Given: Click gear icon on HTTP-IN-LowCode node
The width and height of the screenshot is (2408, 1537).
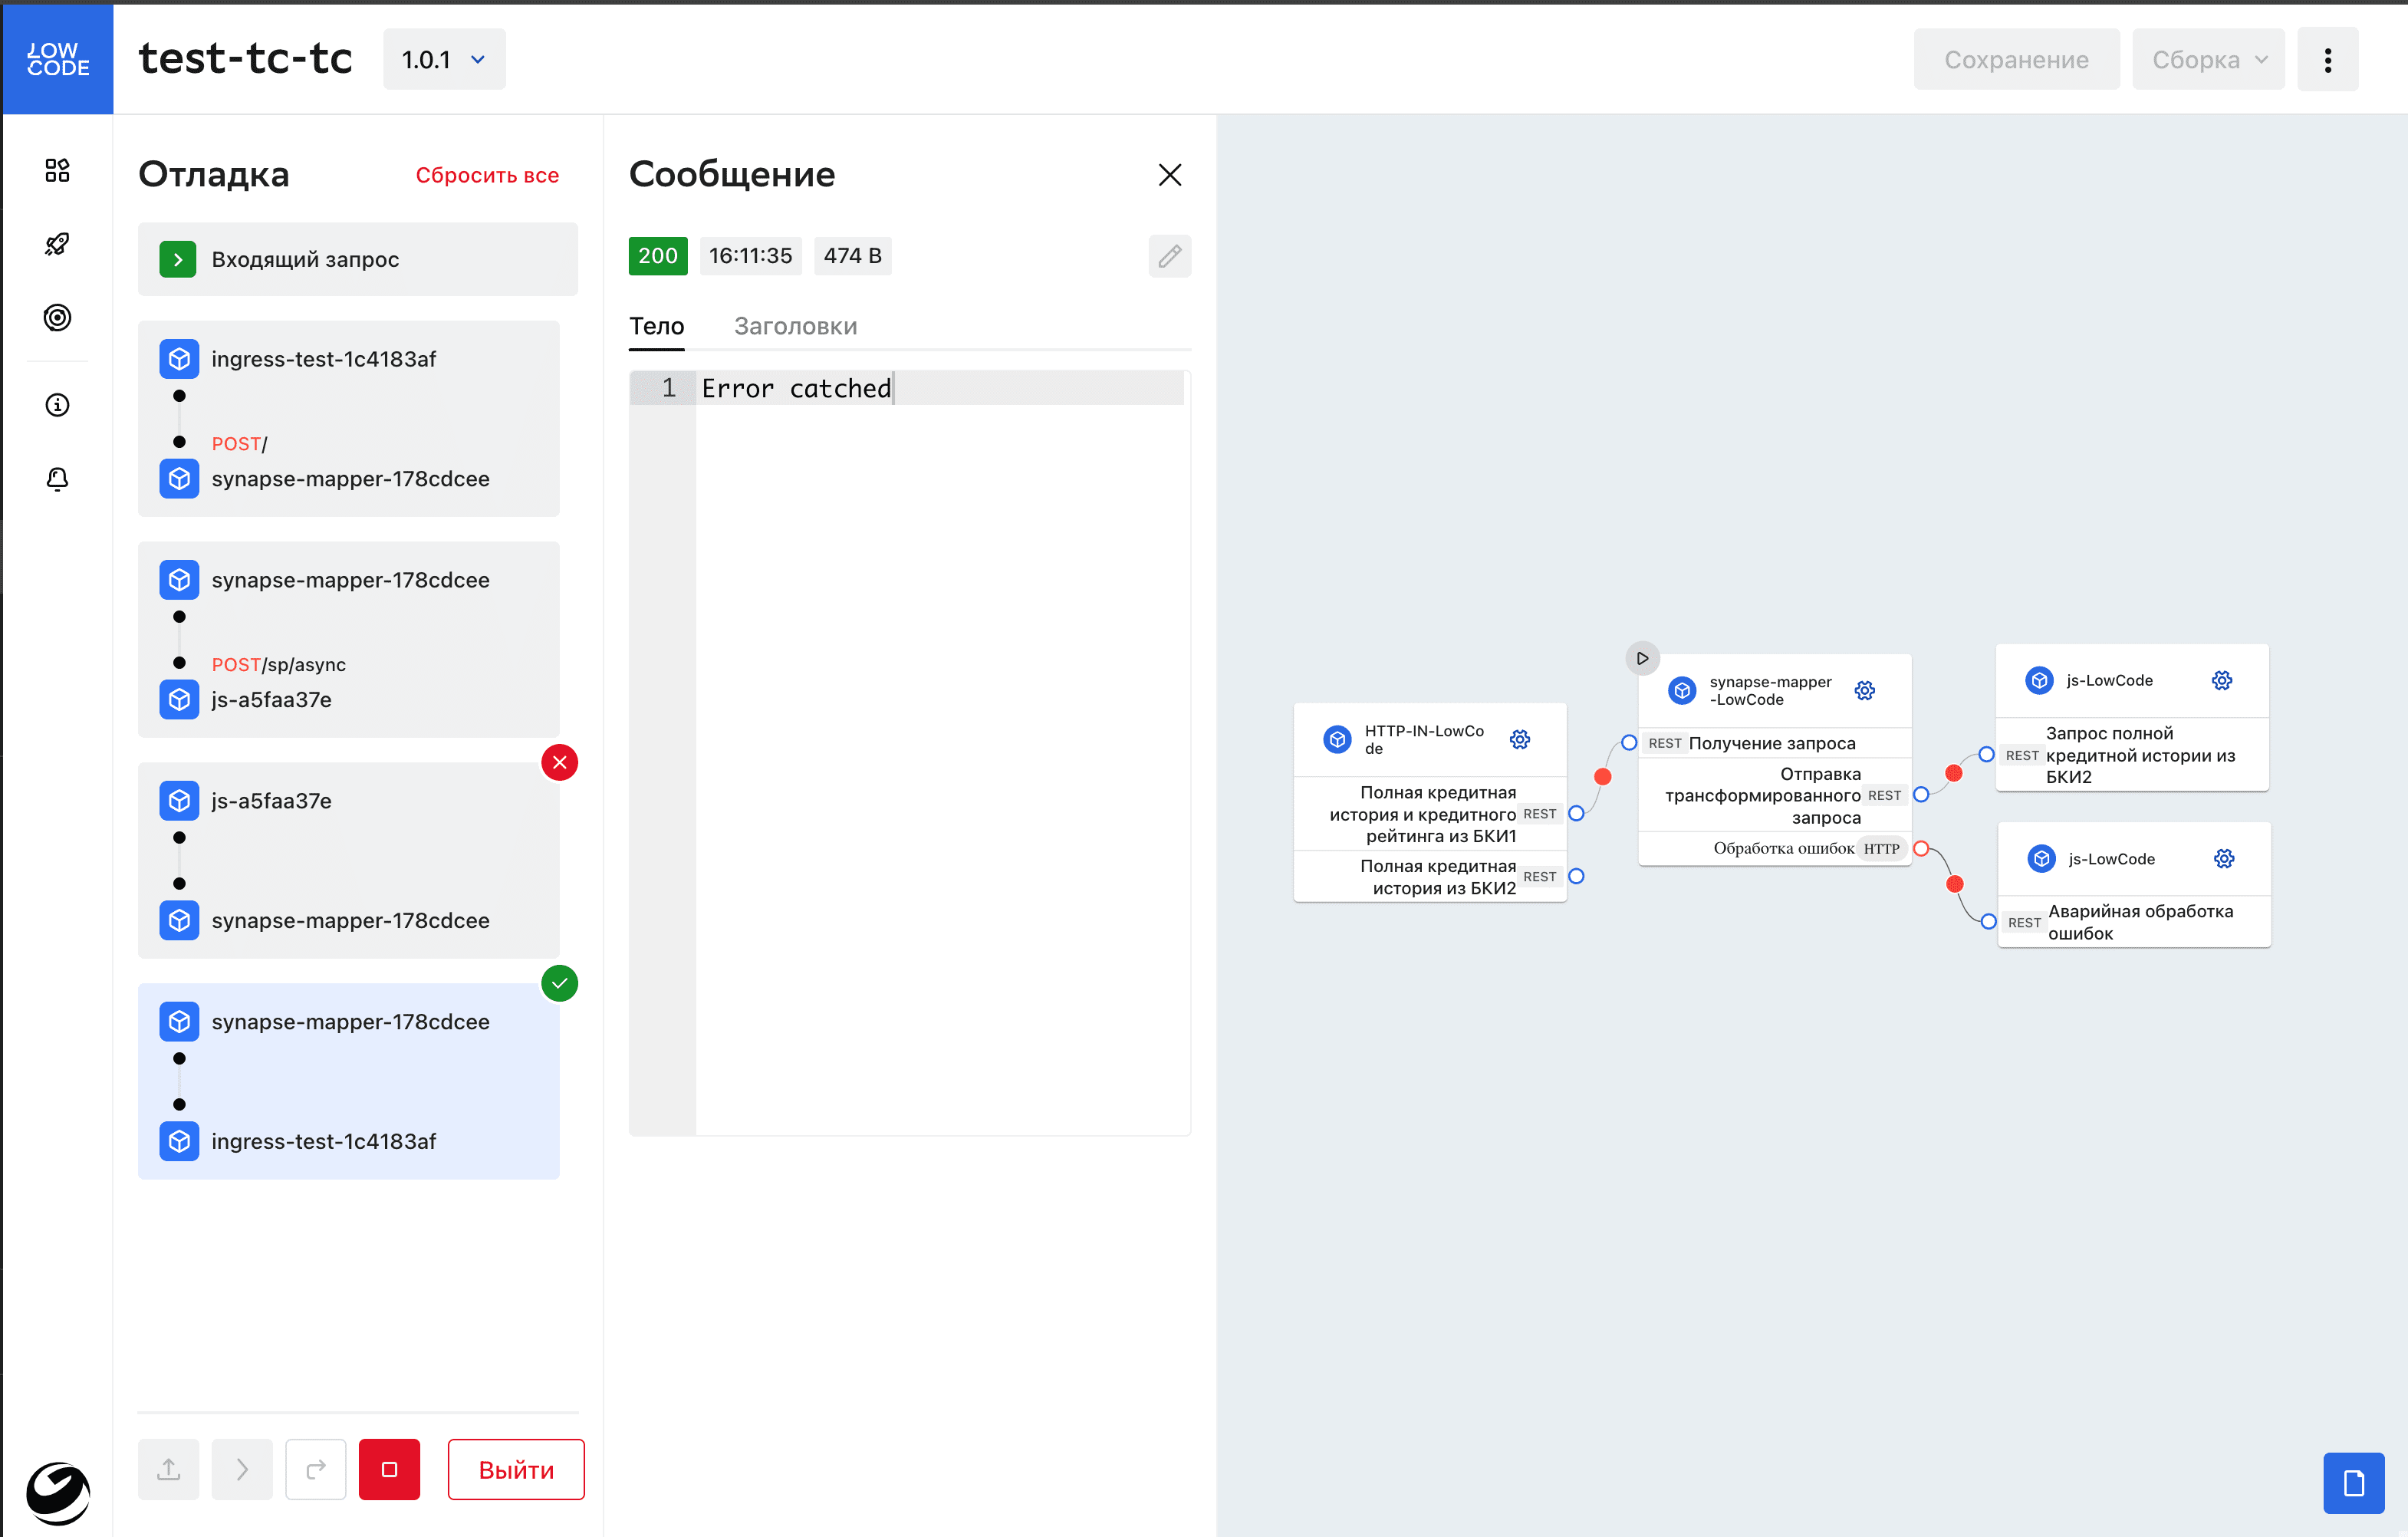Looking at the screenshot, I should tap(1519, 740).
